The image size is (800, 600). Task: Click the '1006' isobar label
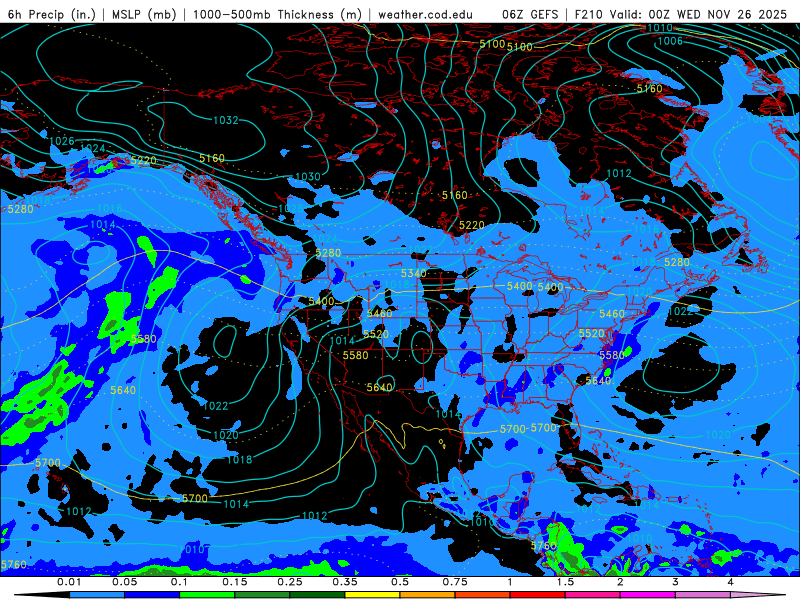tap(670, 41)
